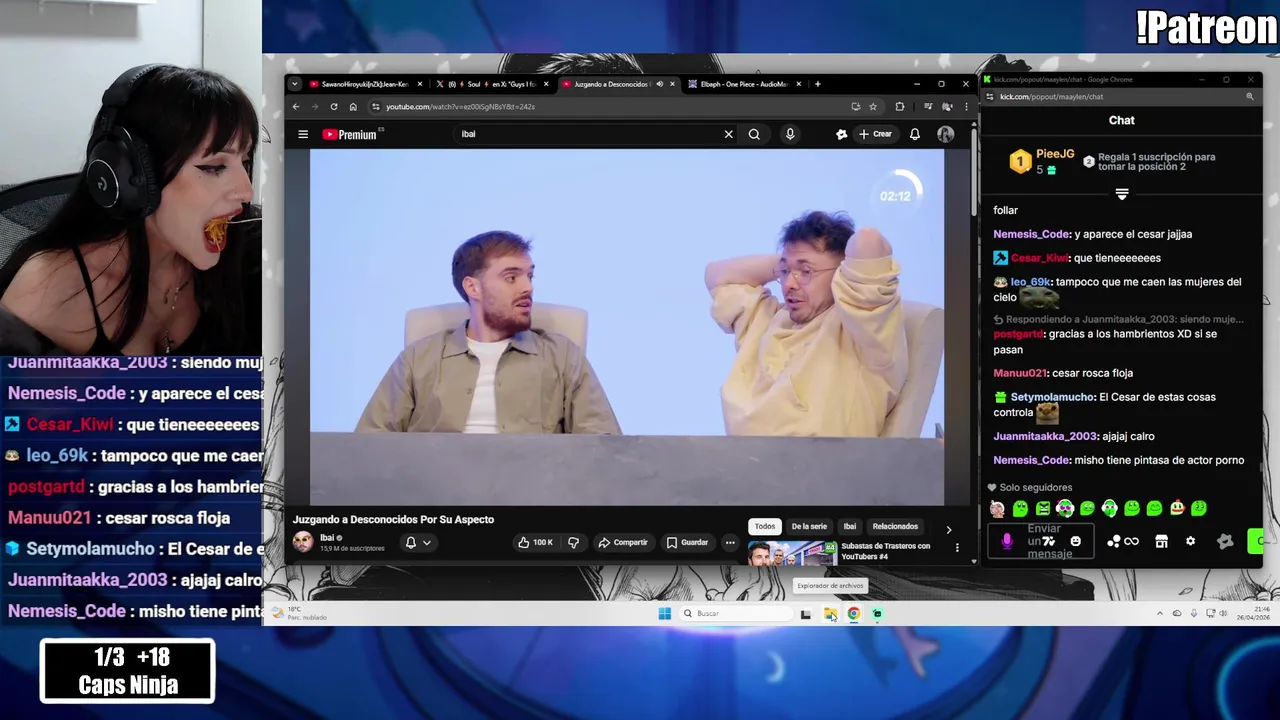
Task: Like the video with 100 K button
Action: (535, 542)
